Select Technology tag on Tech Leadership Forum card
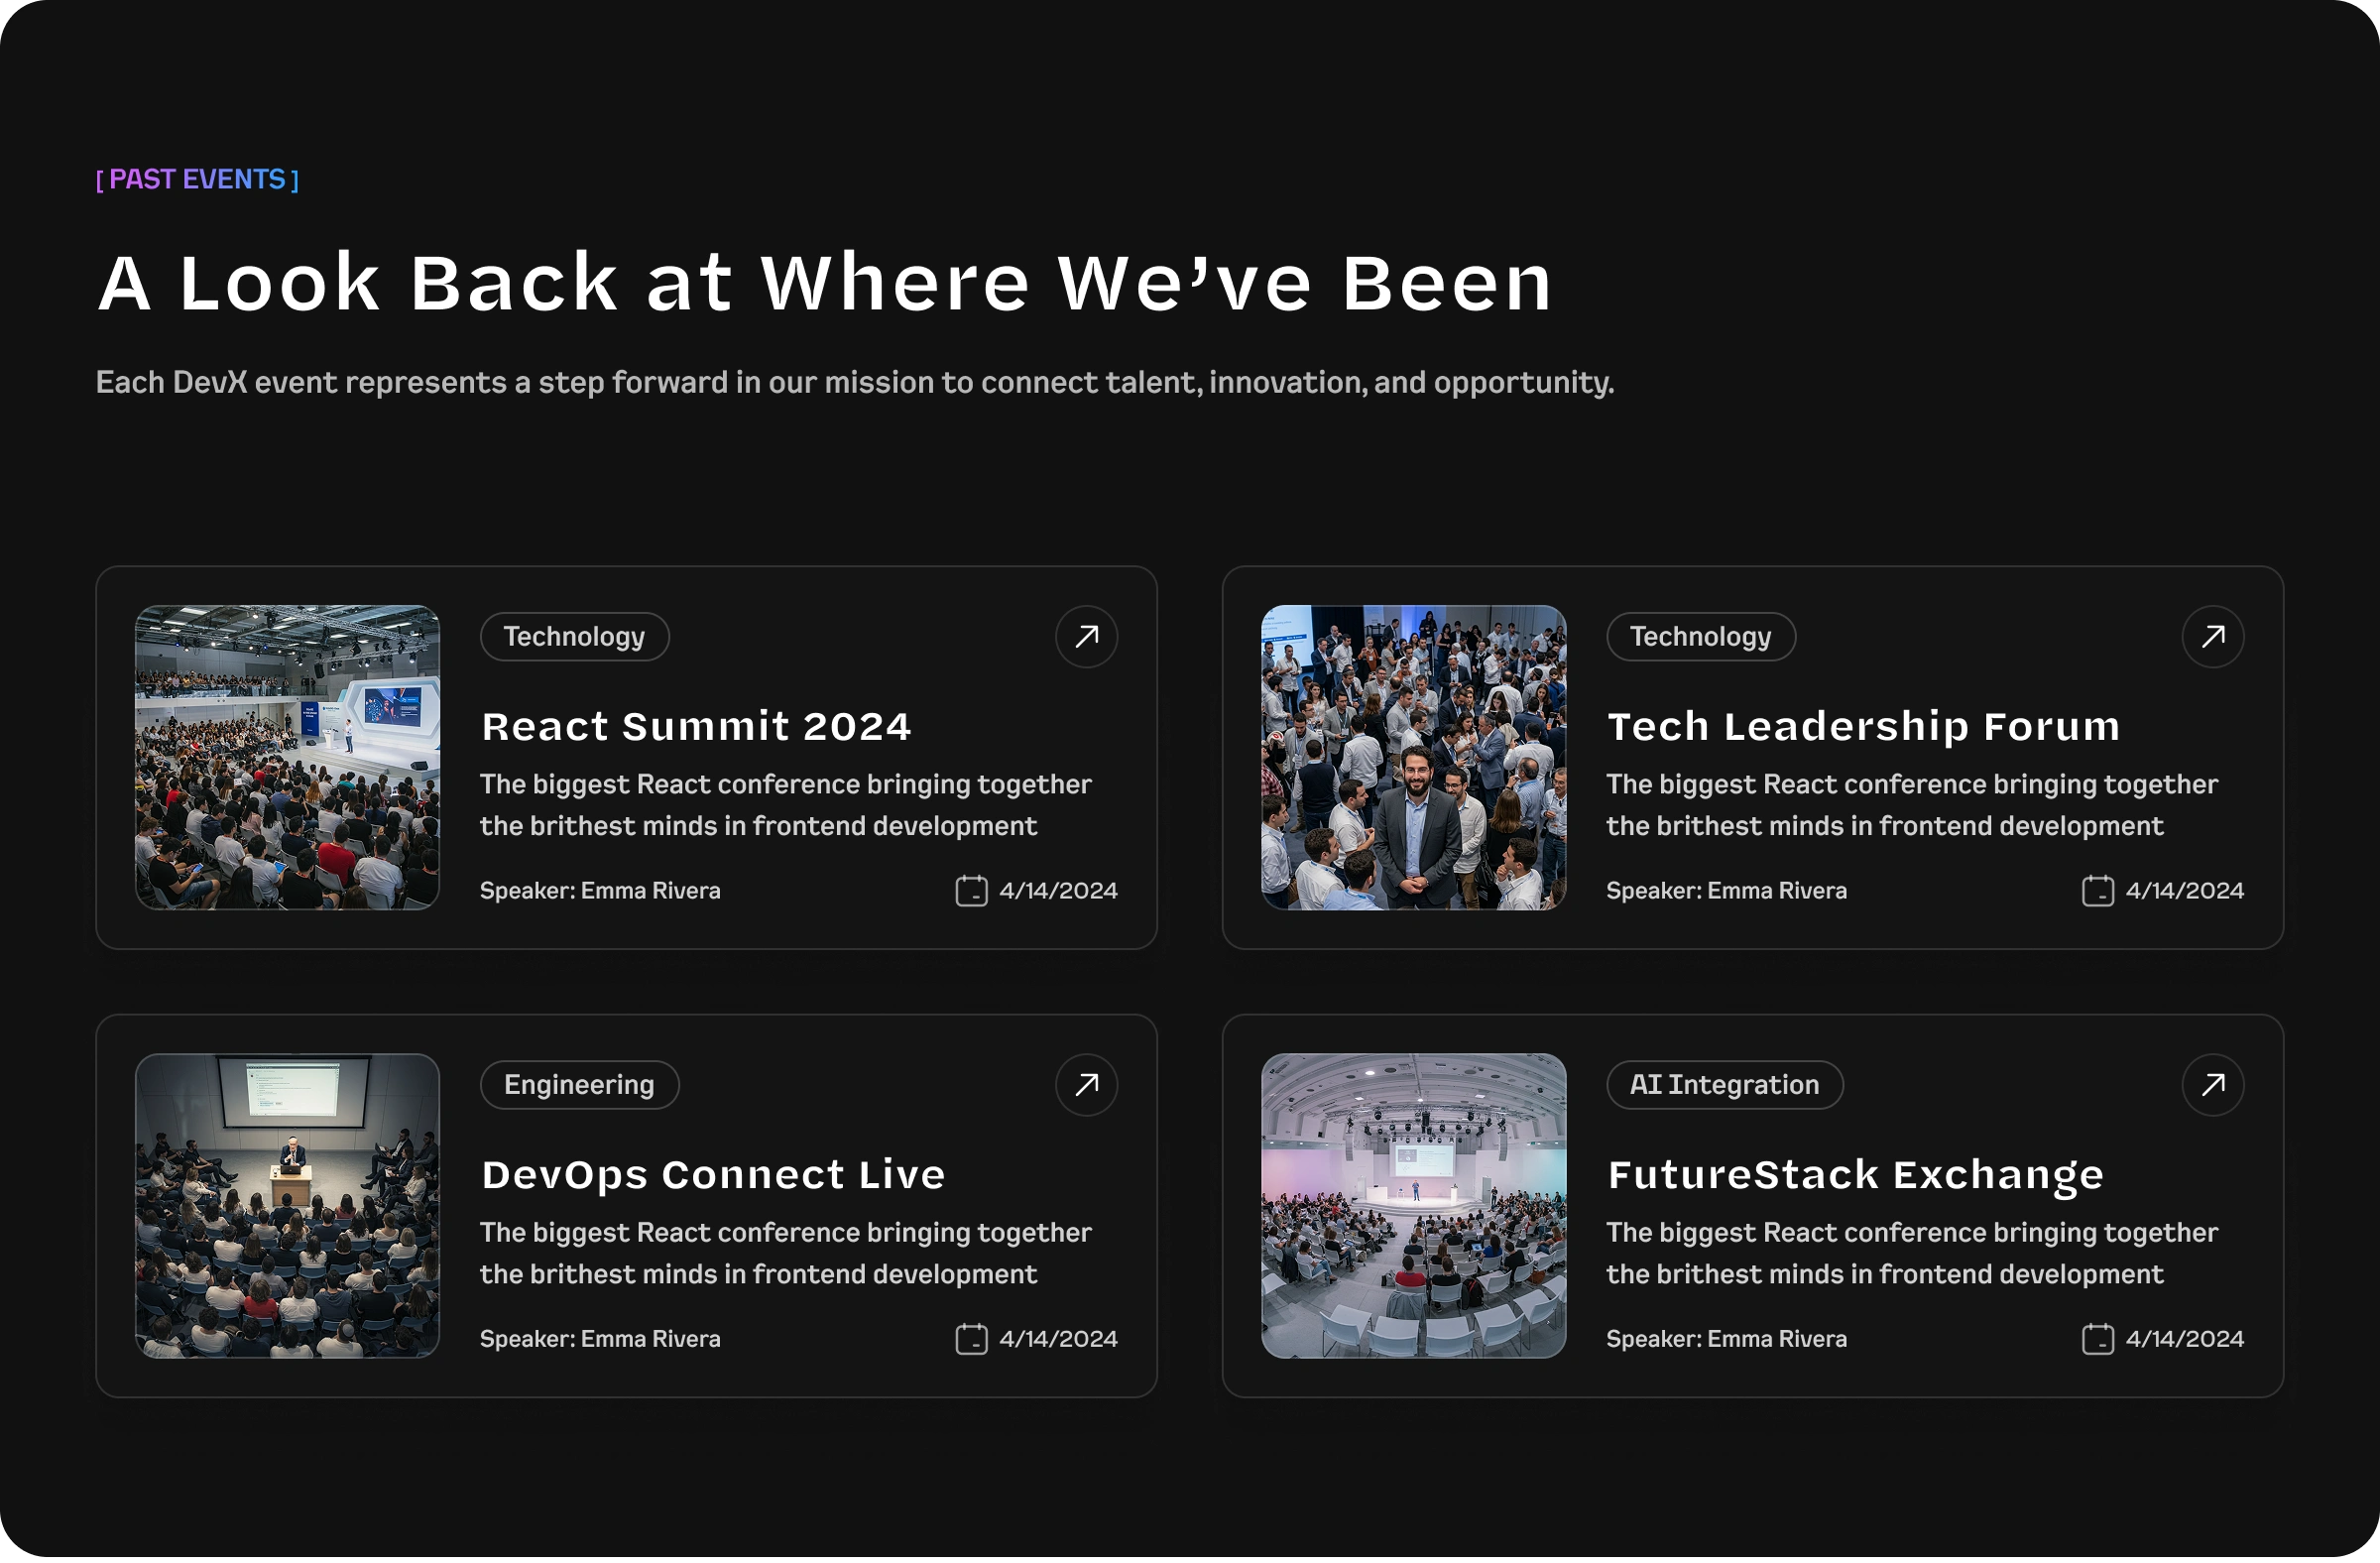 (x=1700, y=637)
